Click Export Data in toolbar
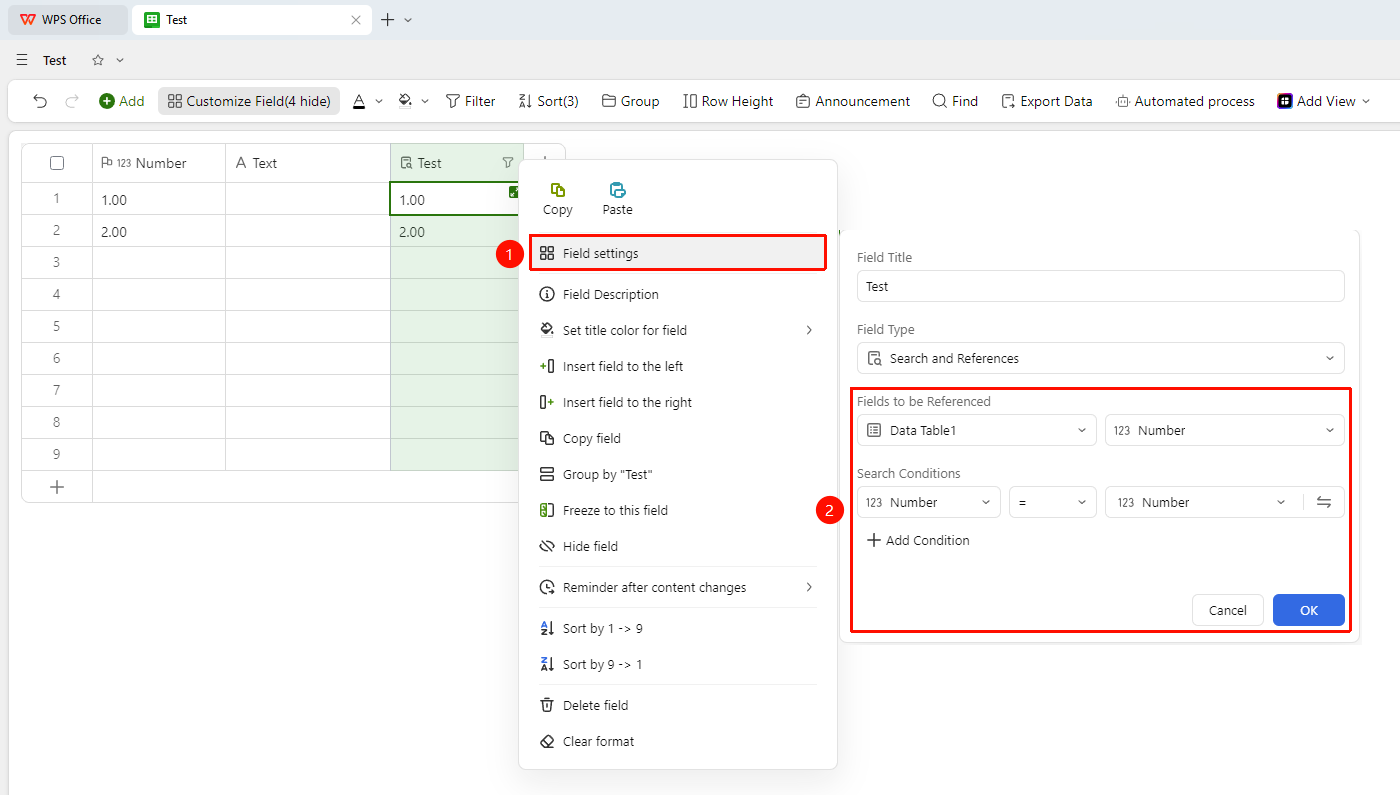 tap(1046, 101)
